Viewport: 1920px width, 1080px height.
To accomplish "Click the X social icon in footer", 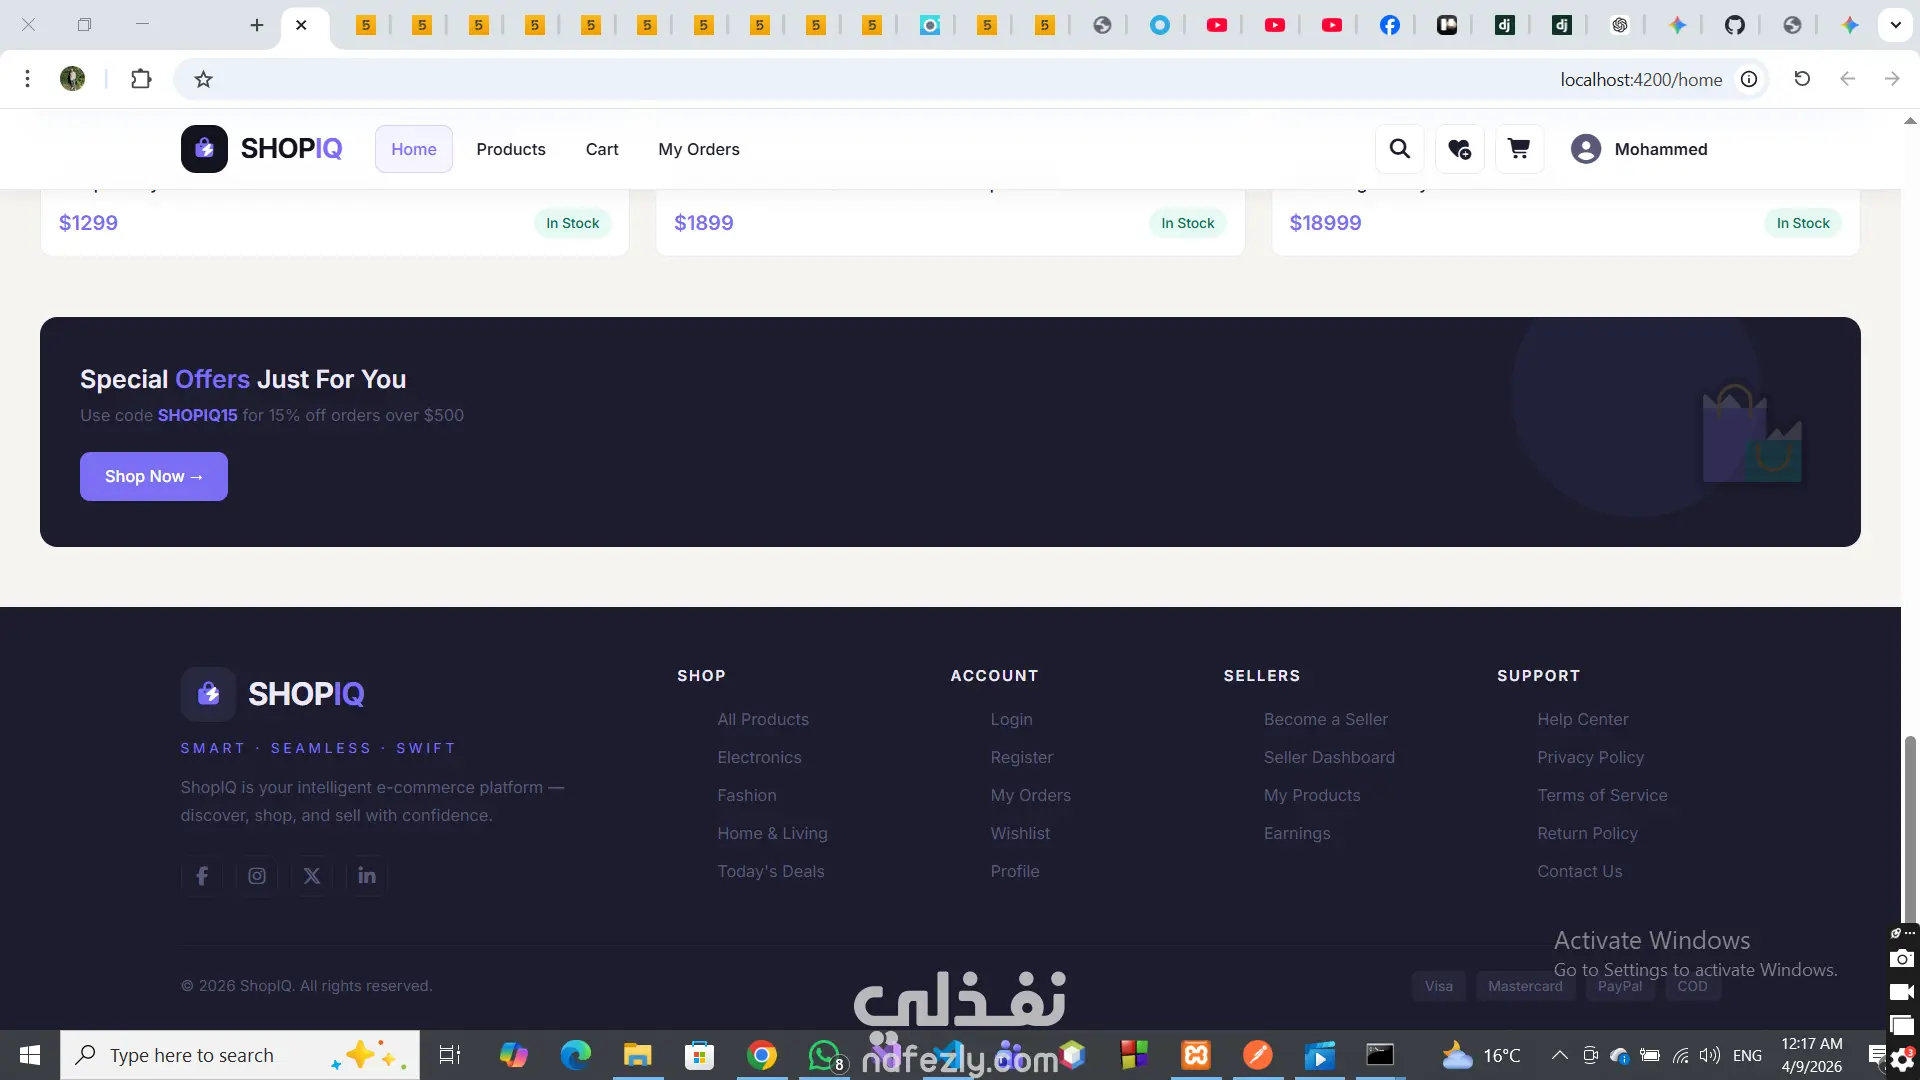I will (x=312, y=876).
